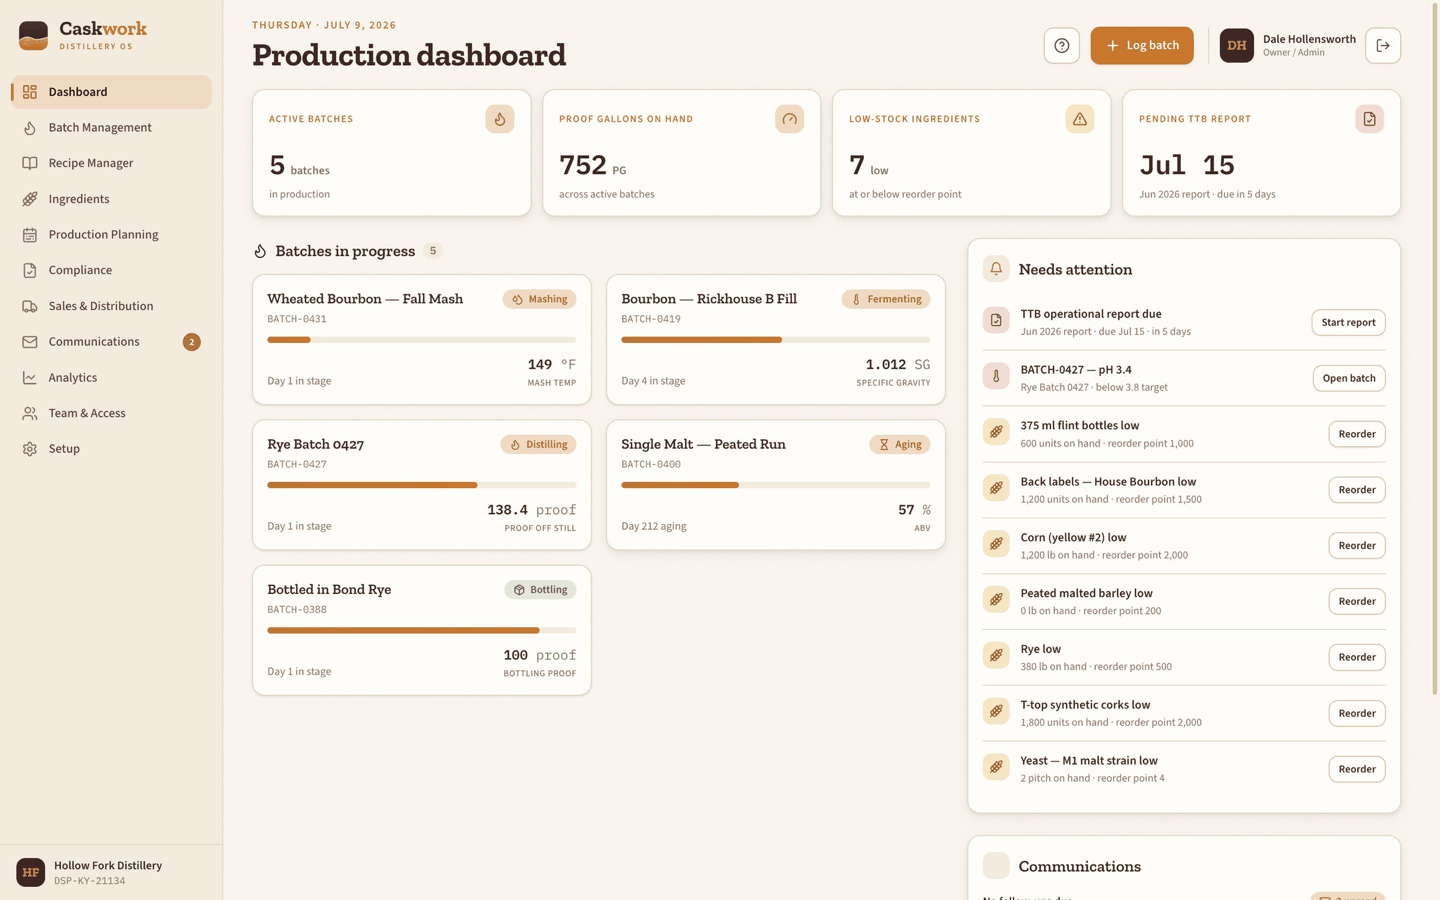Click the DH user avatar
Image resolution: width=1440 pixels, height=900 pixels.
tap(1236, 45)
